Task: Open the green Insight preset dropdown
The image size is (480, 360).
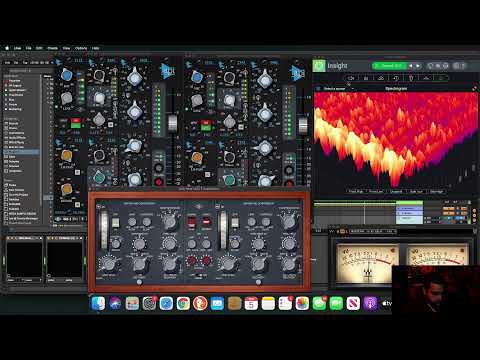Action: click(x=389, y=66)
